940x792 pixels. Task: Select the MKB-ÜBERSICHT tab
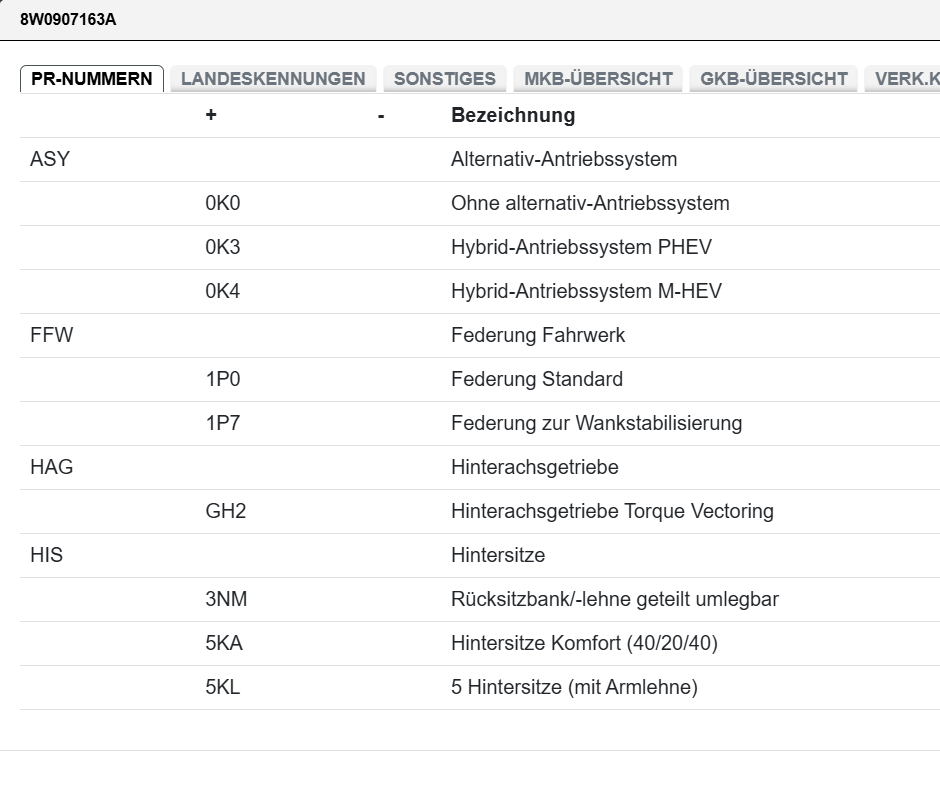(598, 79)
